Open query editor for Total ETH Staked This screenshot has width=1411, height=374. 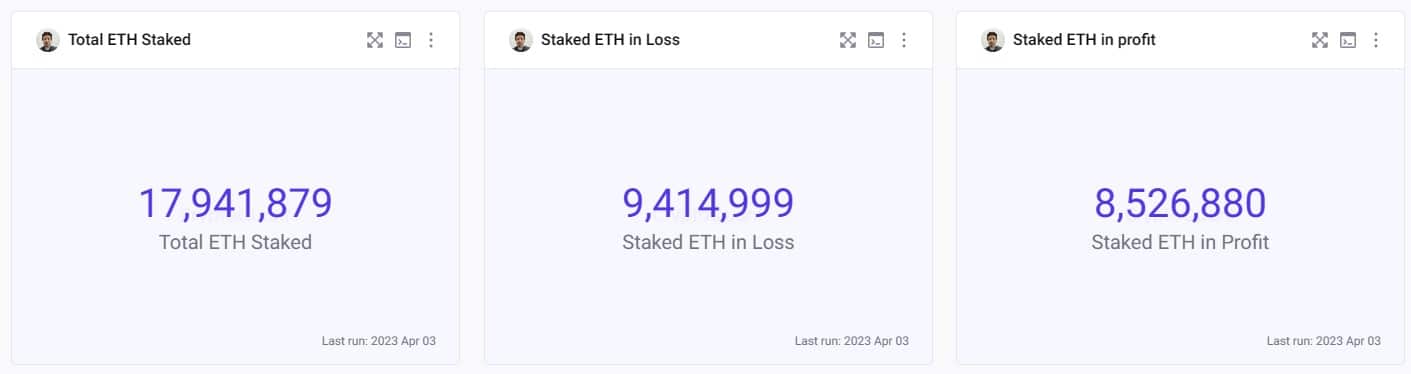[403, 40]
